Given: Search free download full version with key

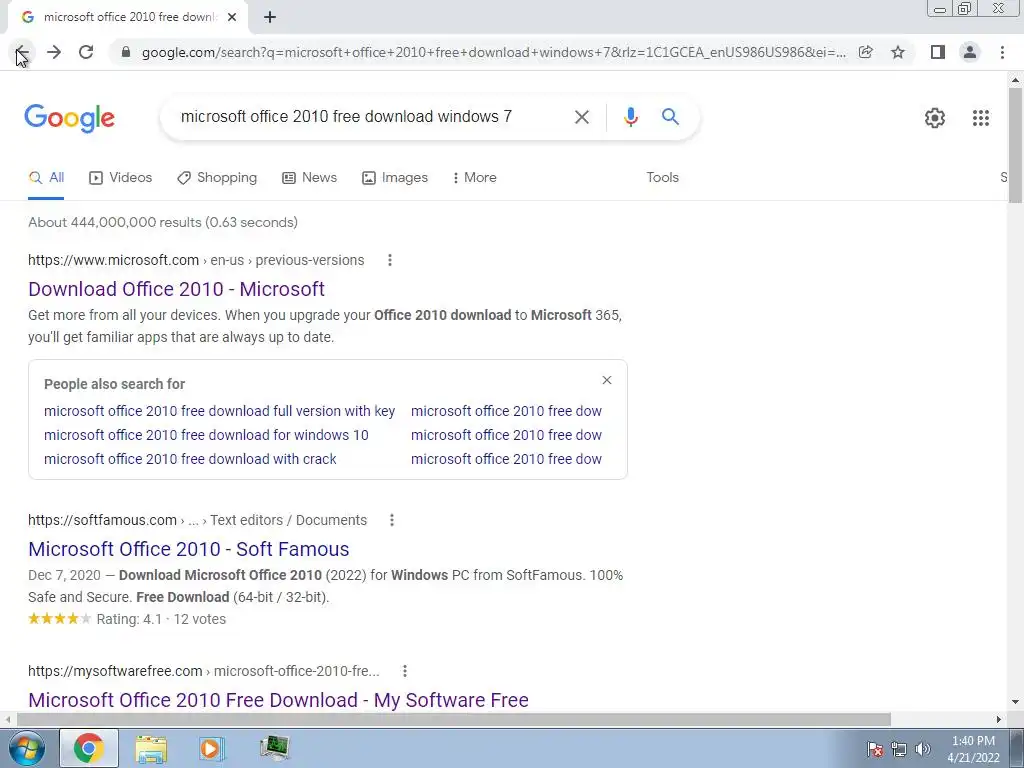Looking at the screenshot, I should click(219, 411).
